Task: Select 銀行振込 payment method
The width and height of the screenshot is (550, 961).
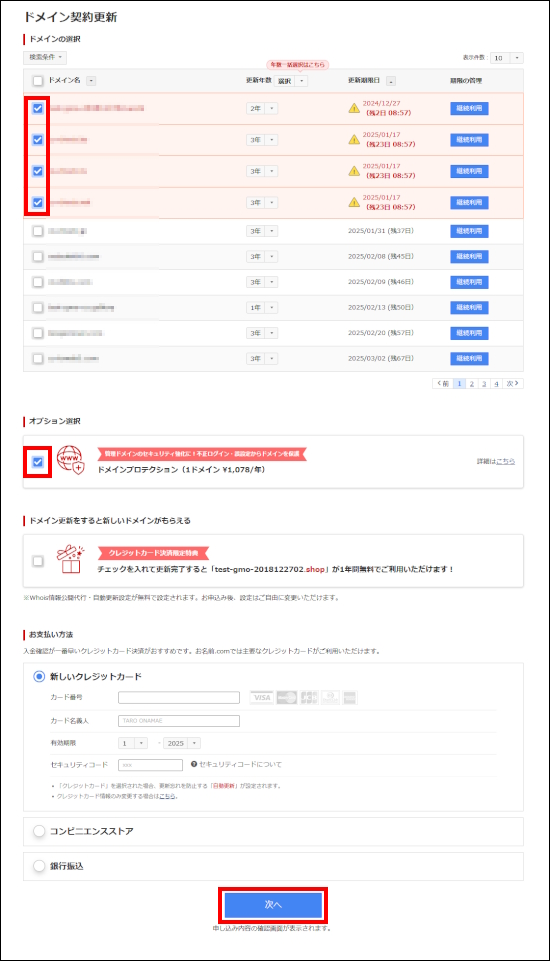Action: point(39,866)
